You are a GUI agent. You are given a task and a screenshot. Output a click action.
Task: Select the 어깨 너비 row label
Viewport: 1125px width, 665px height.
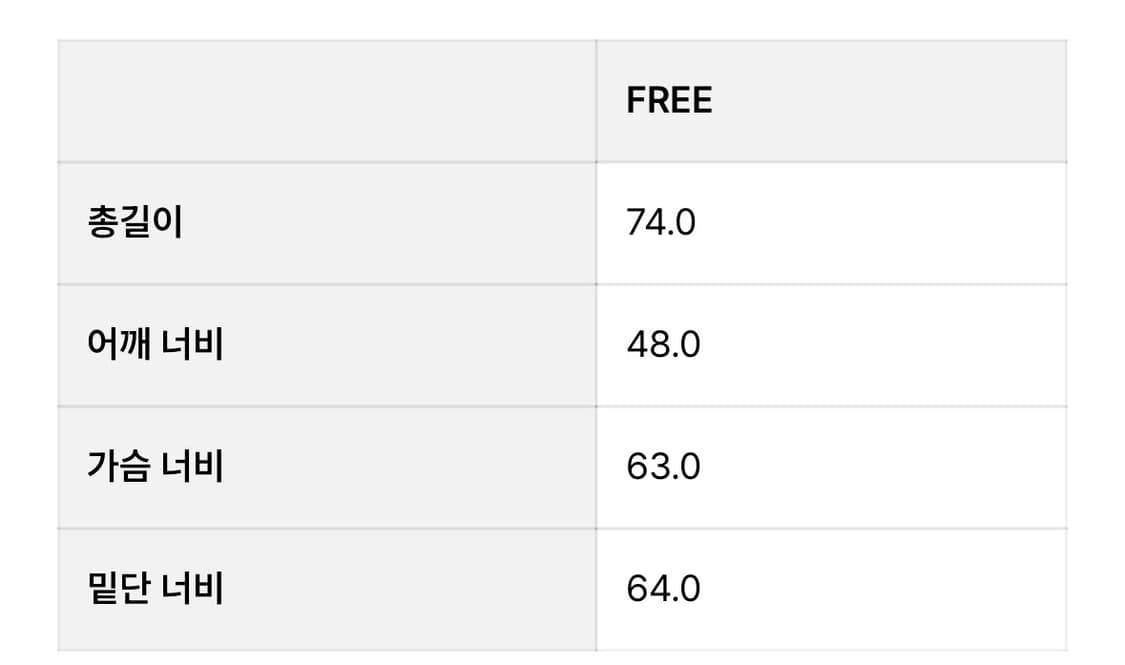click(155, 344)
